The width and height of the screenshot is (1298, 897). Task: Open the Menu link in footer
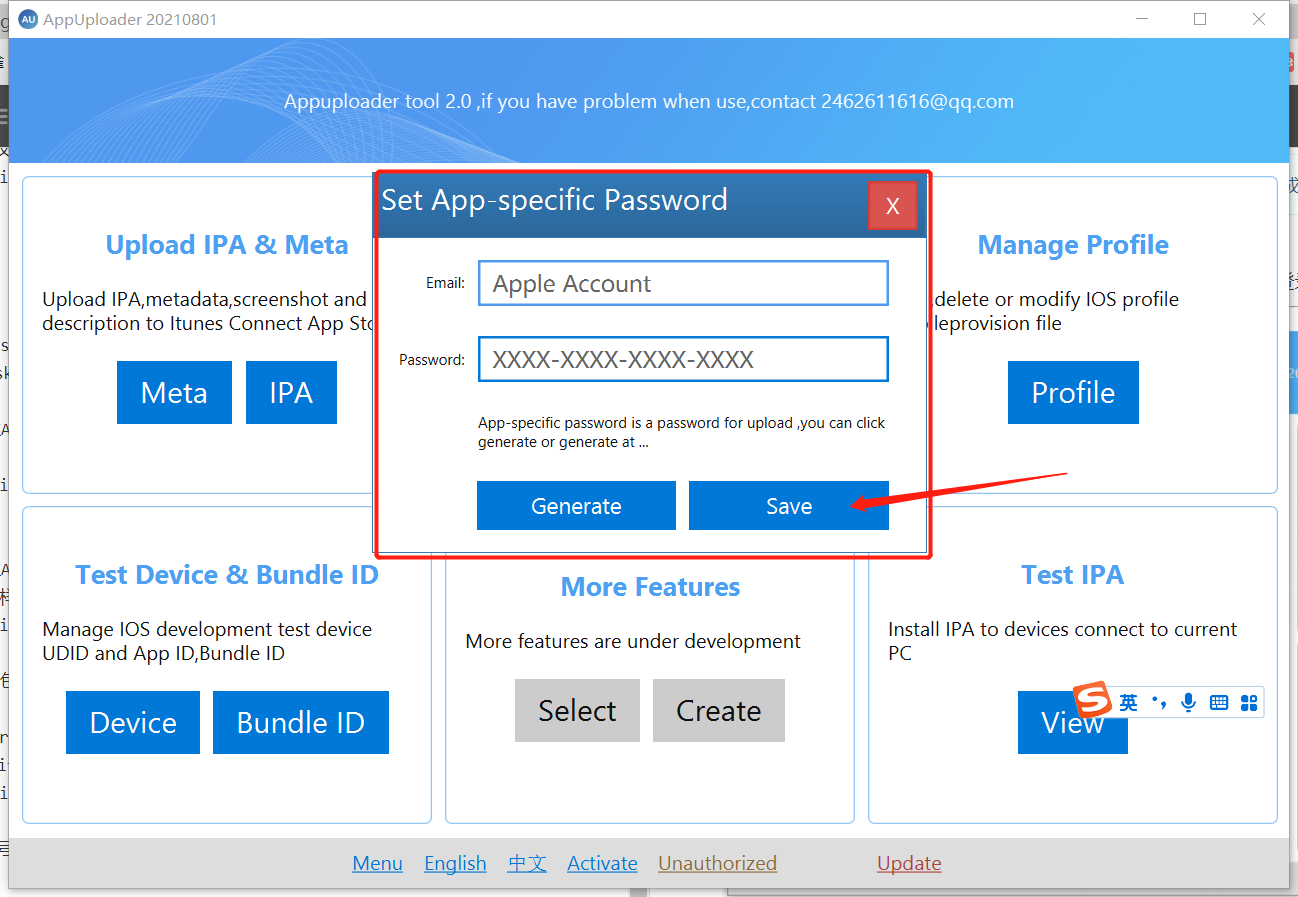377,863
